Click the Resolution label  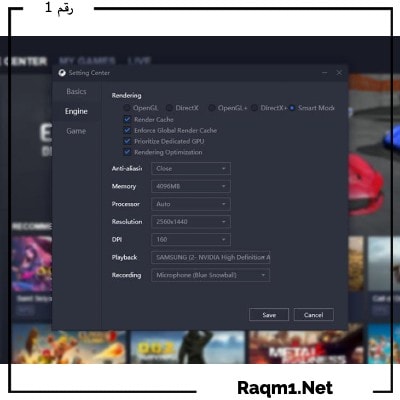click(127, 222)
